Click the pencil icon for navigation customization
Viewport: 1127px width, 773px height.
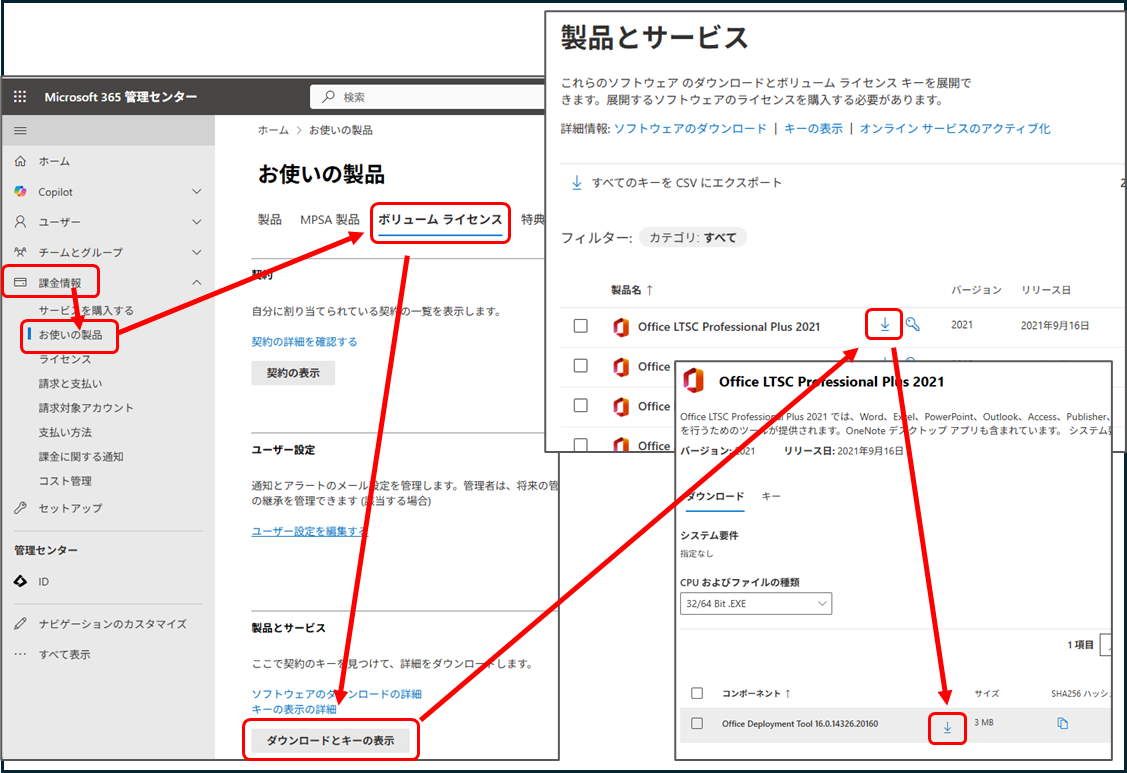[x=20, y=623]
